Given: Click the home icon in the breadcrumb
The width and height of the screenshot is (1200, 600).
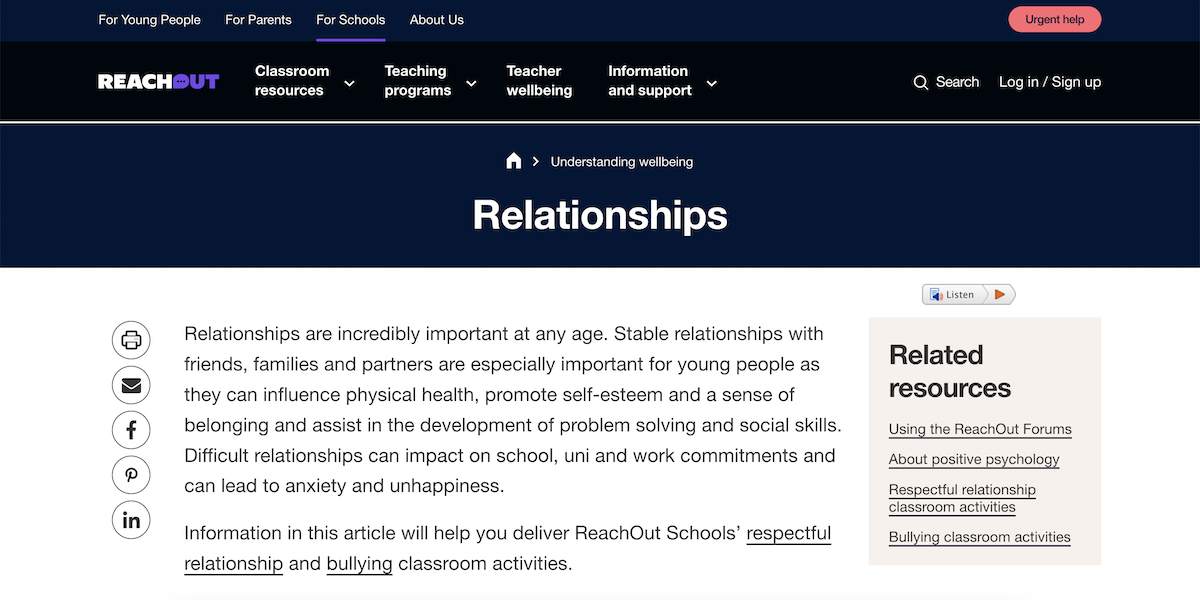Looking at the screenshot, I should pos(513,160).
